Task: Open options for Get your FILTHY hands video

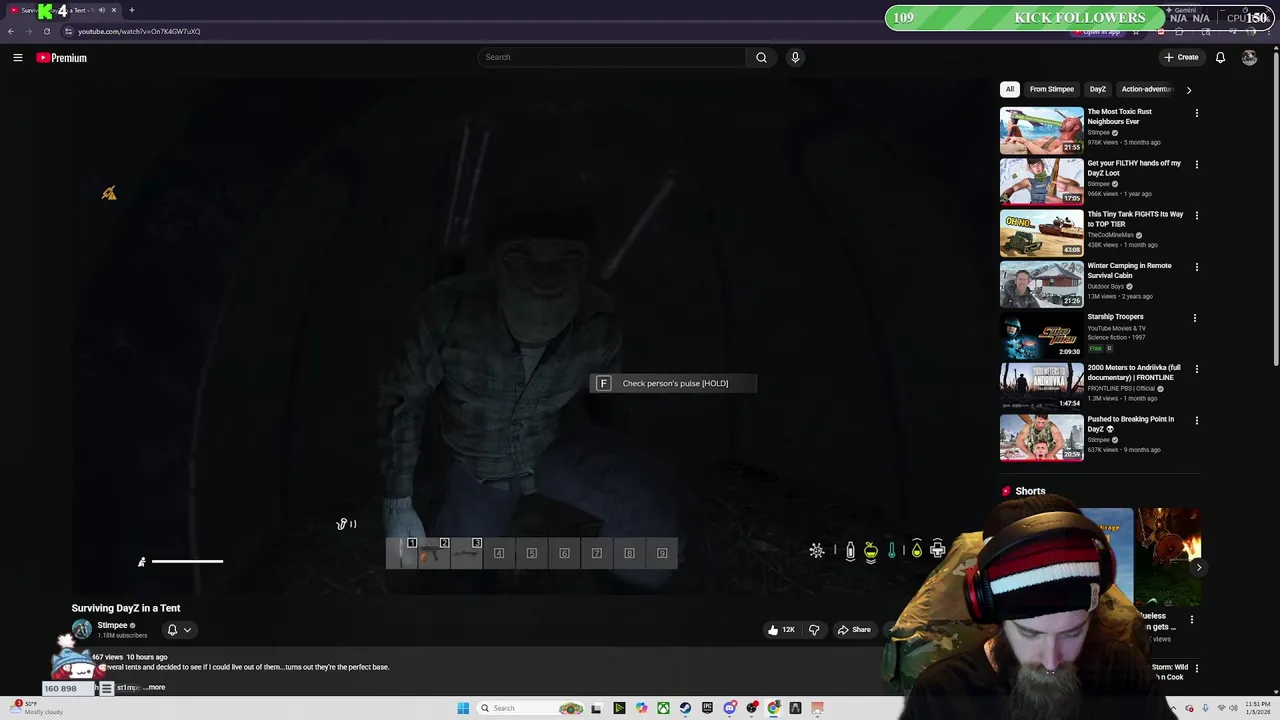Action: 1196,164
